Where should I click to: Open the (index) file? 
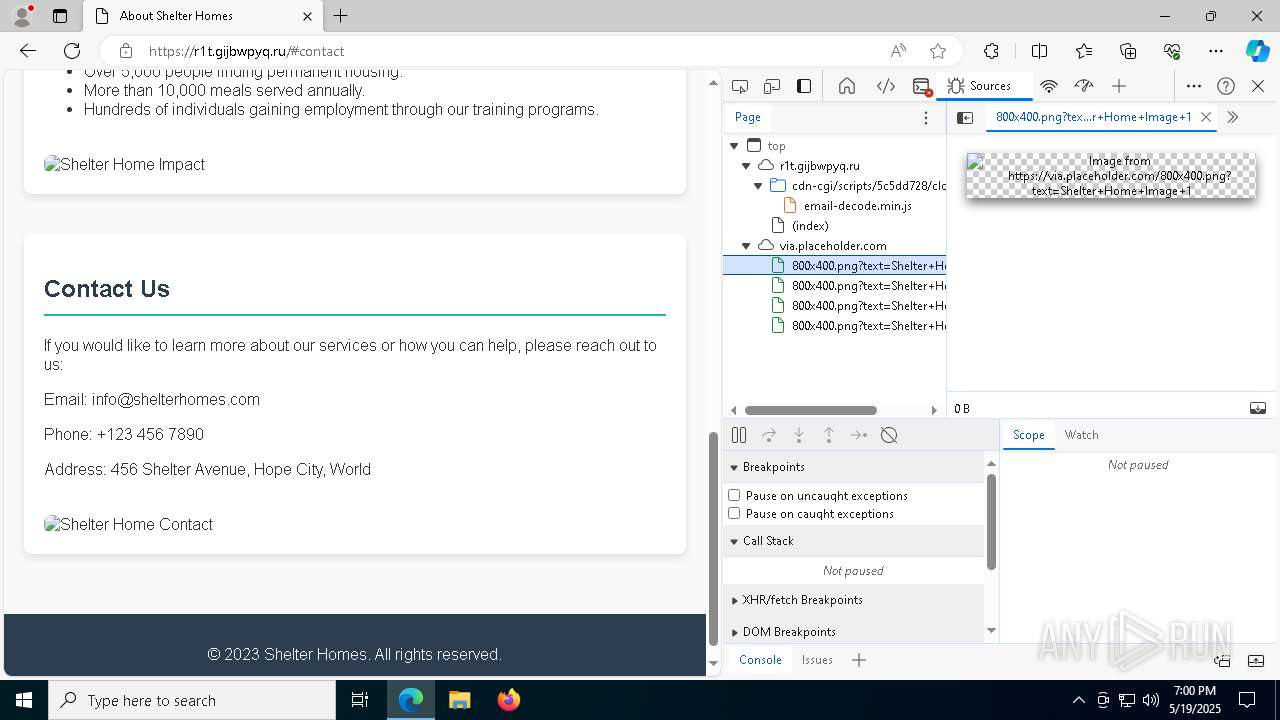[810, 226]
